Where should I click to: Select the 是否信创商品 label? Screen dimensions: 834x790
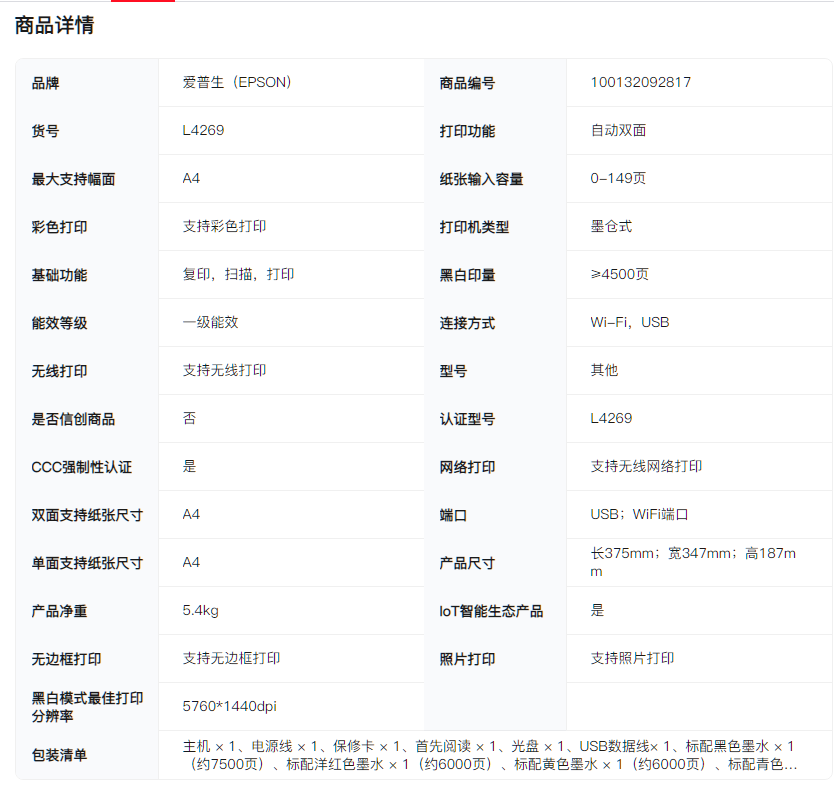(x=73, y=419)
